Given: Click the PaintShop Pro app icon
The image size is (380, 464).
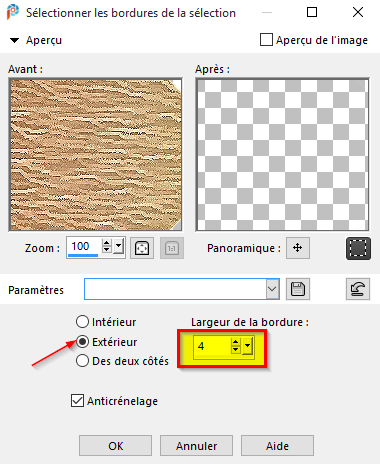Looking at the screenshot, I should 13,12.
